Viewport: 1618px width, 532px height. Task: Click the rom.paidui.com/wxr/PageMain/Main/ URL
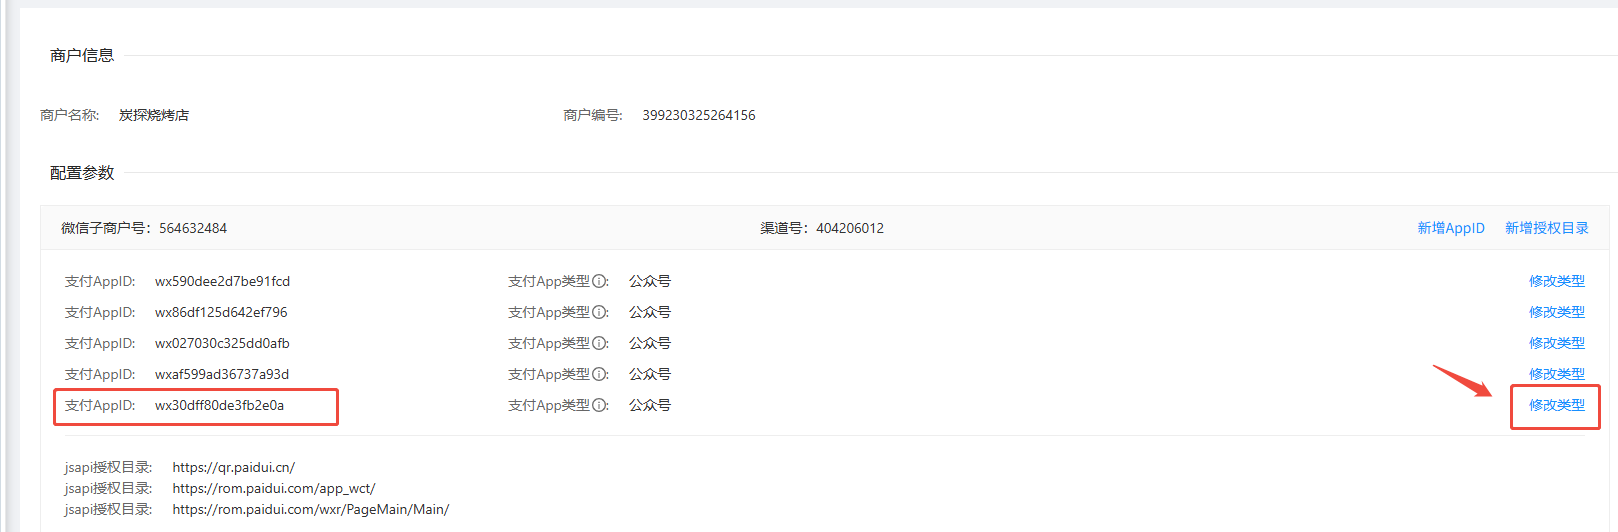311,509
